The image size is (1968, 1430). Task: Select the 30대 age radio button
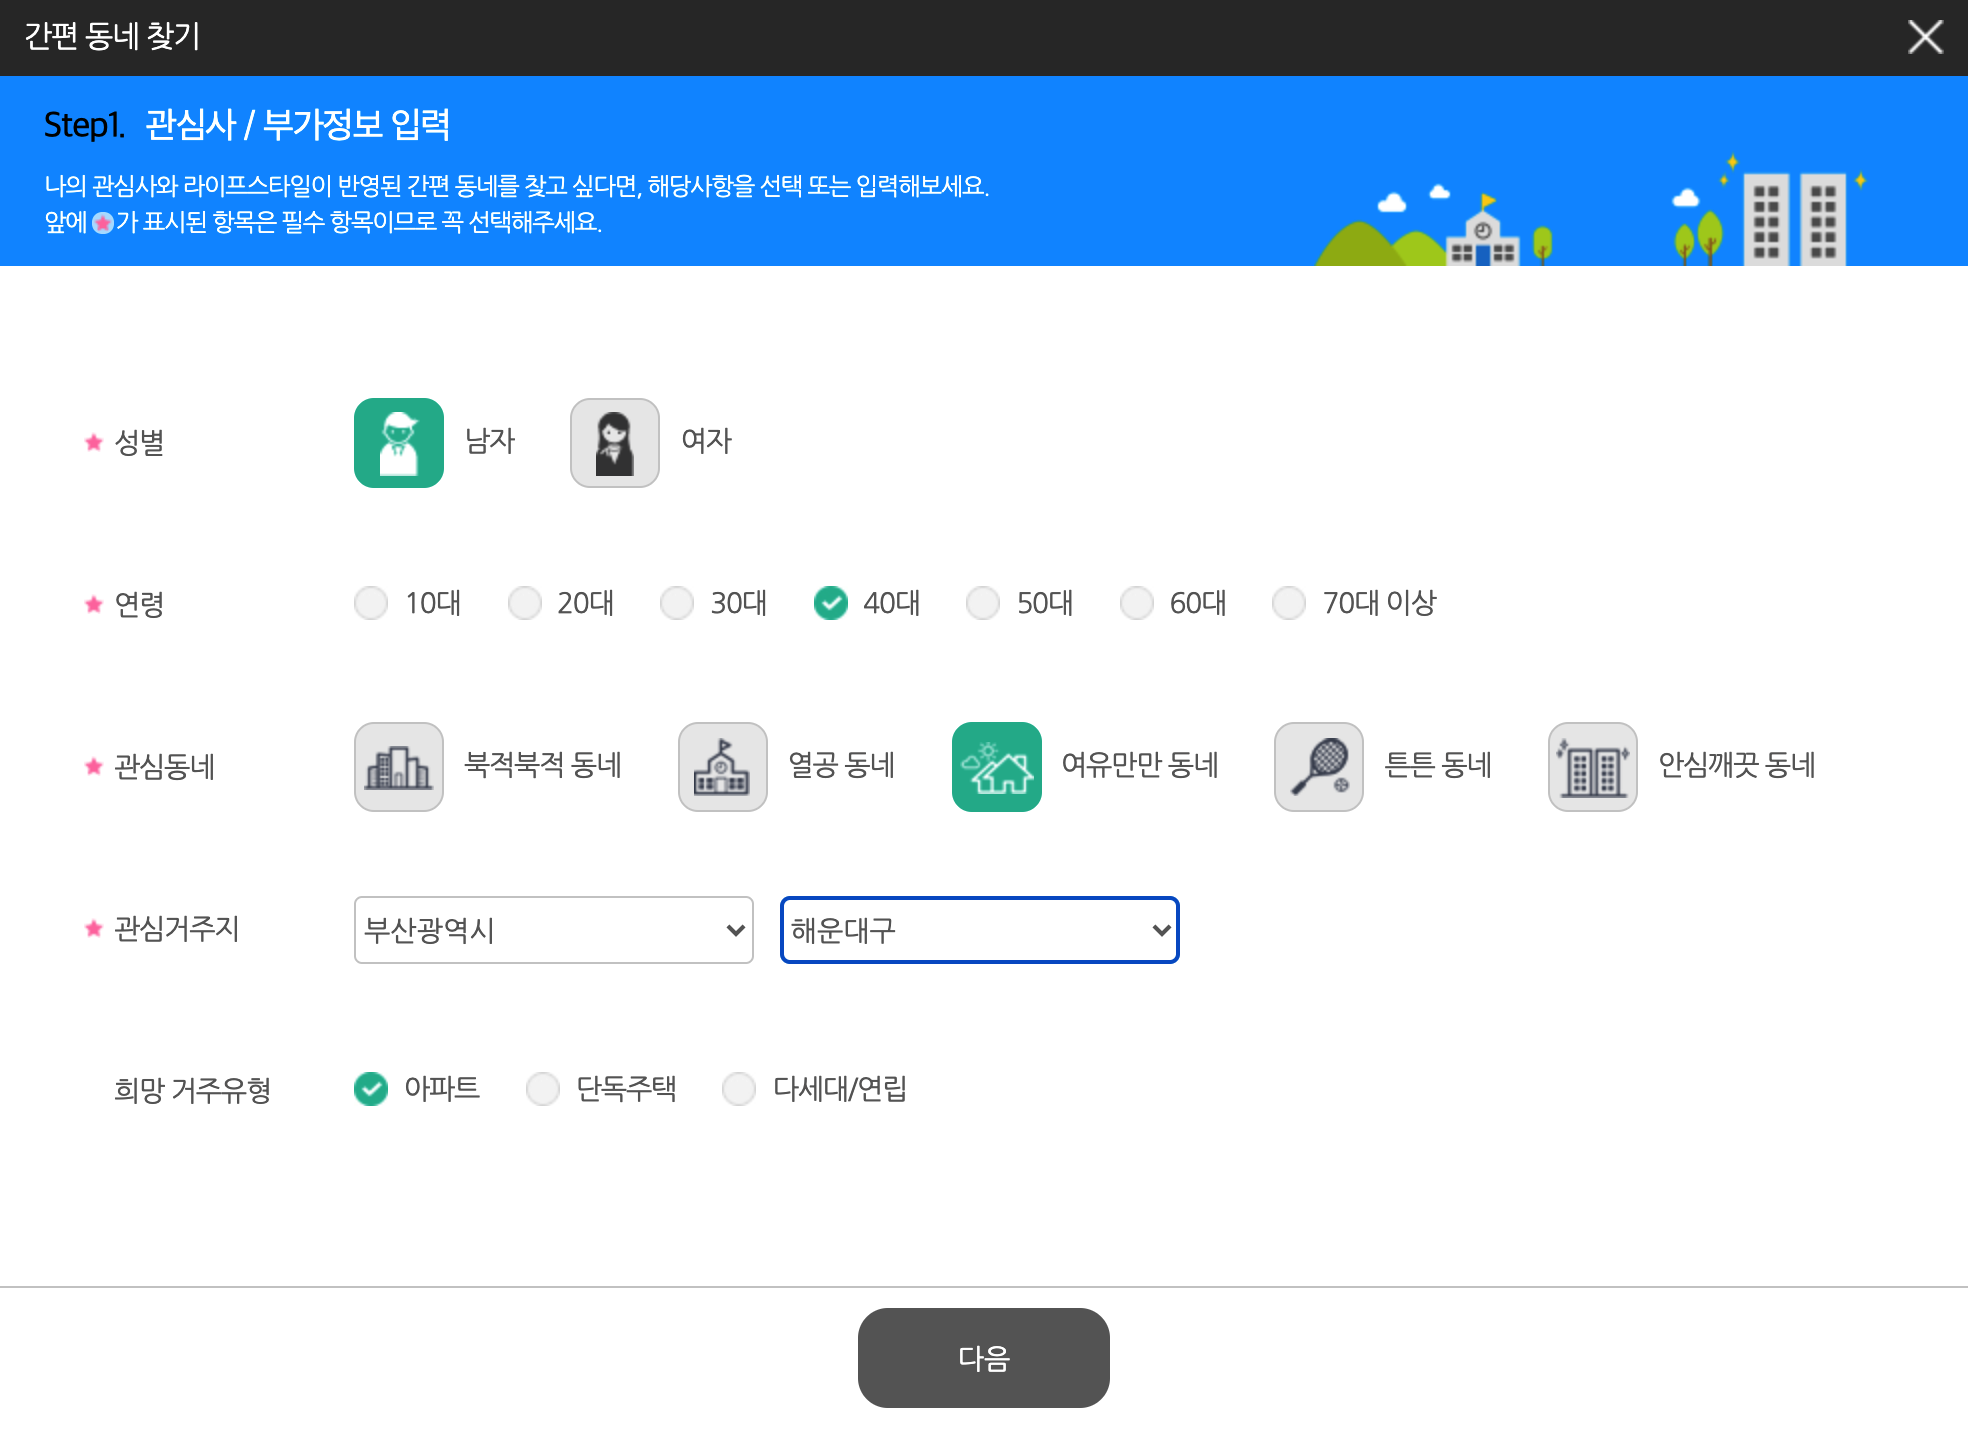click(x=677, y=603)
